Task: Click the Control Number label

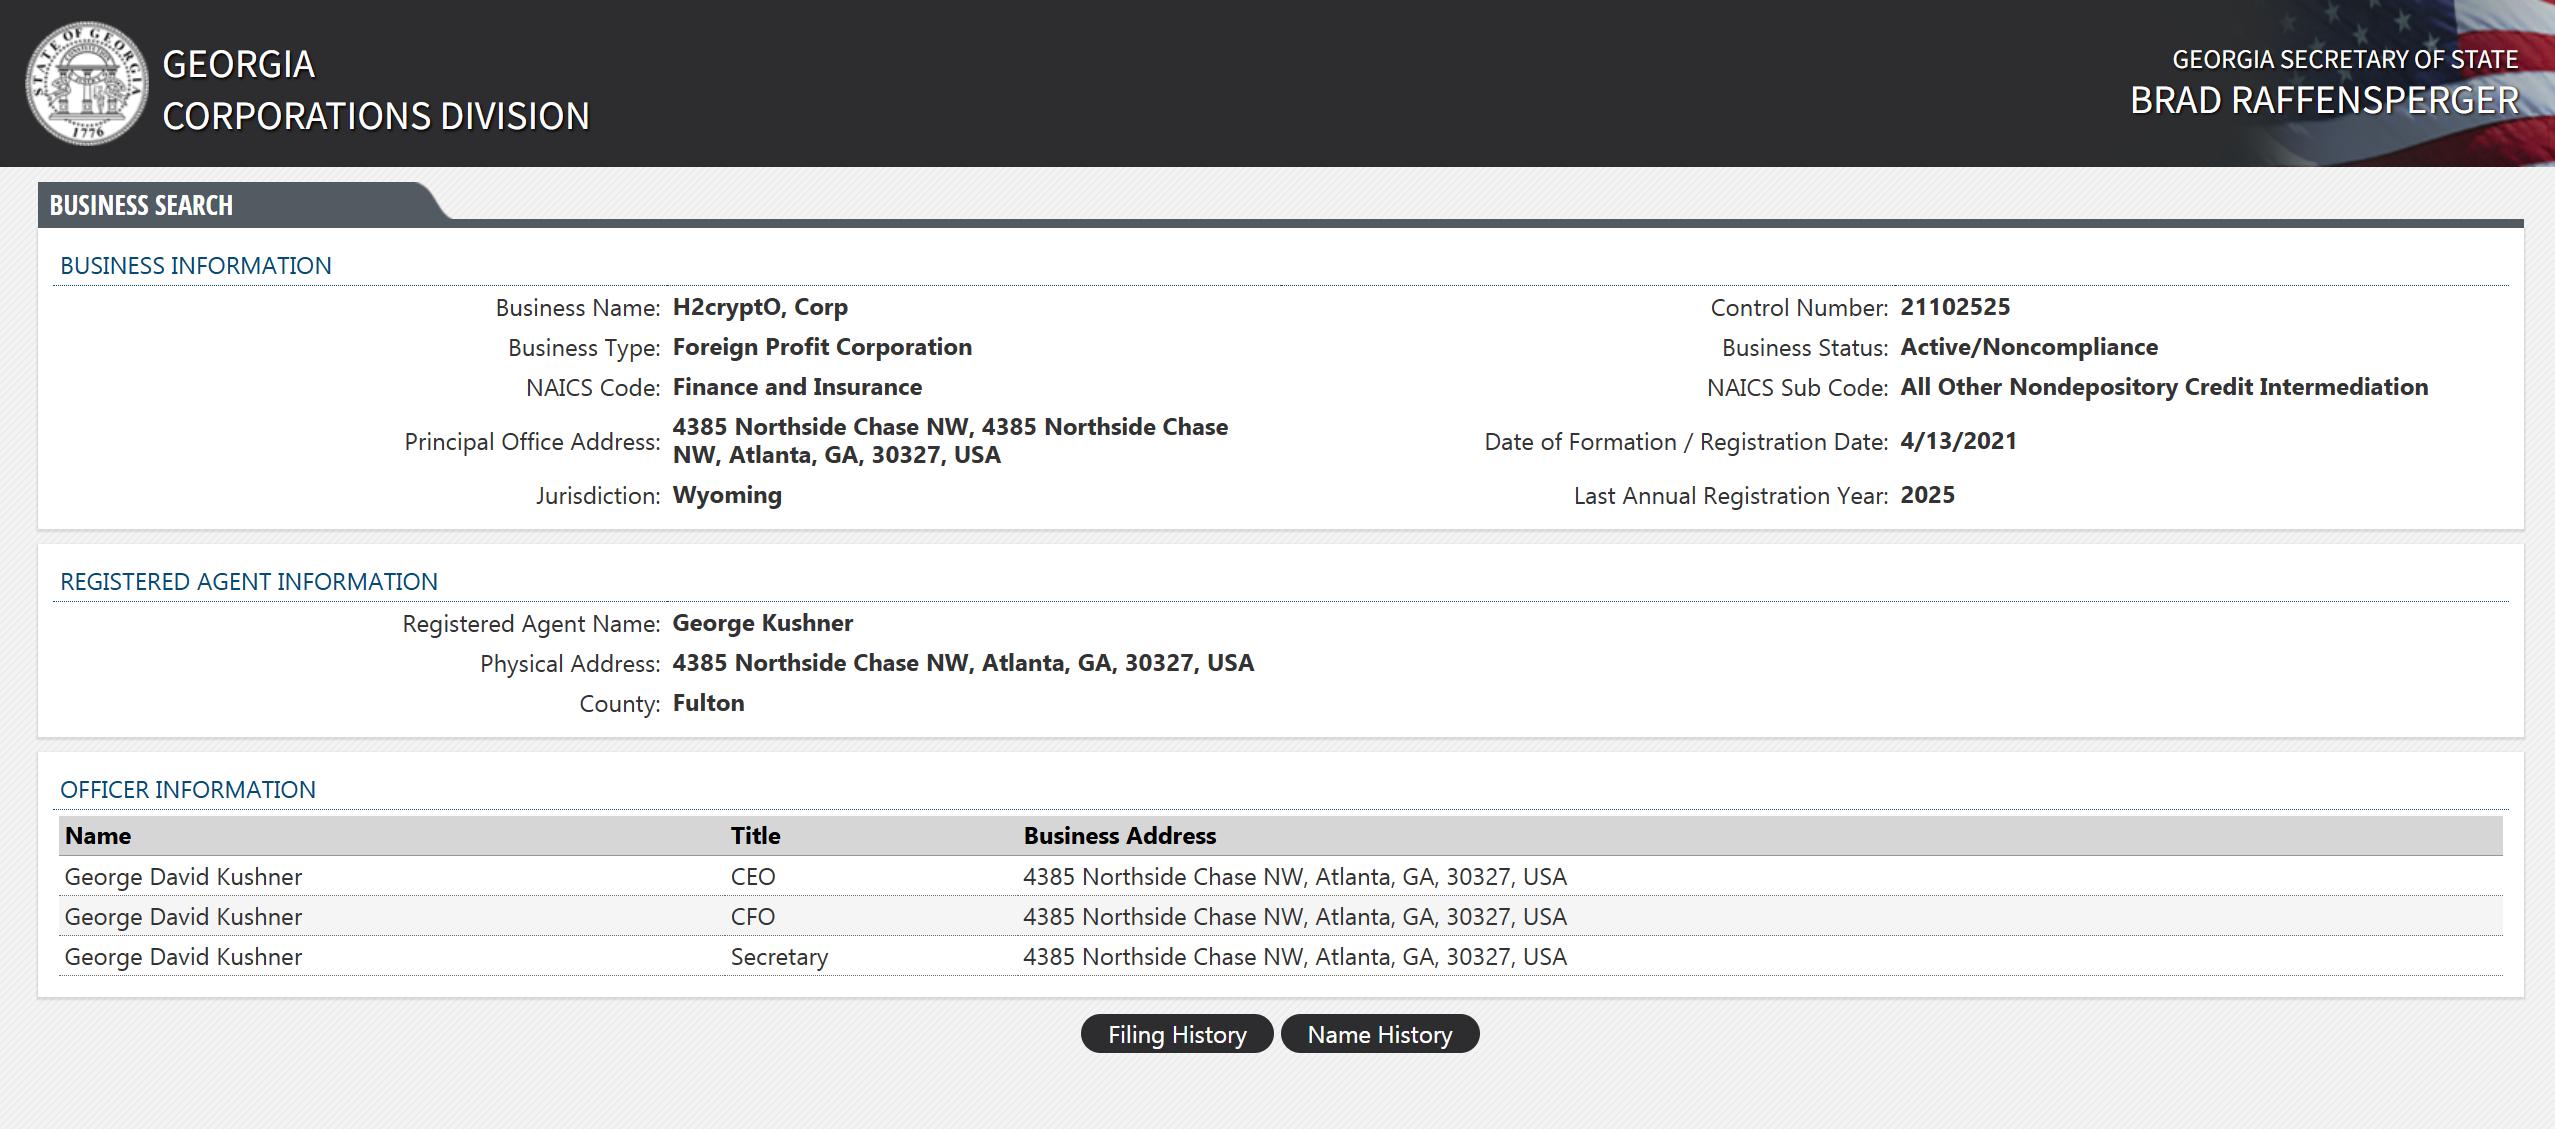Action: coord(1799,308)
